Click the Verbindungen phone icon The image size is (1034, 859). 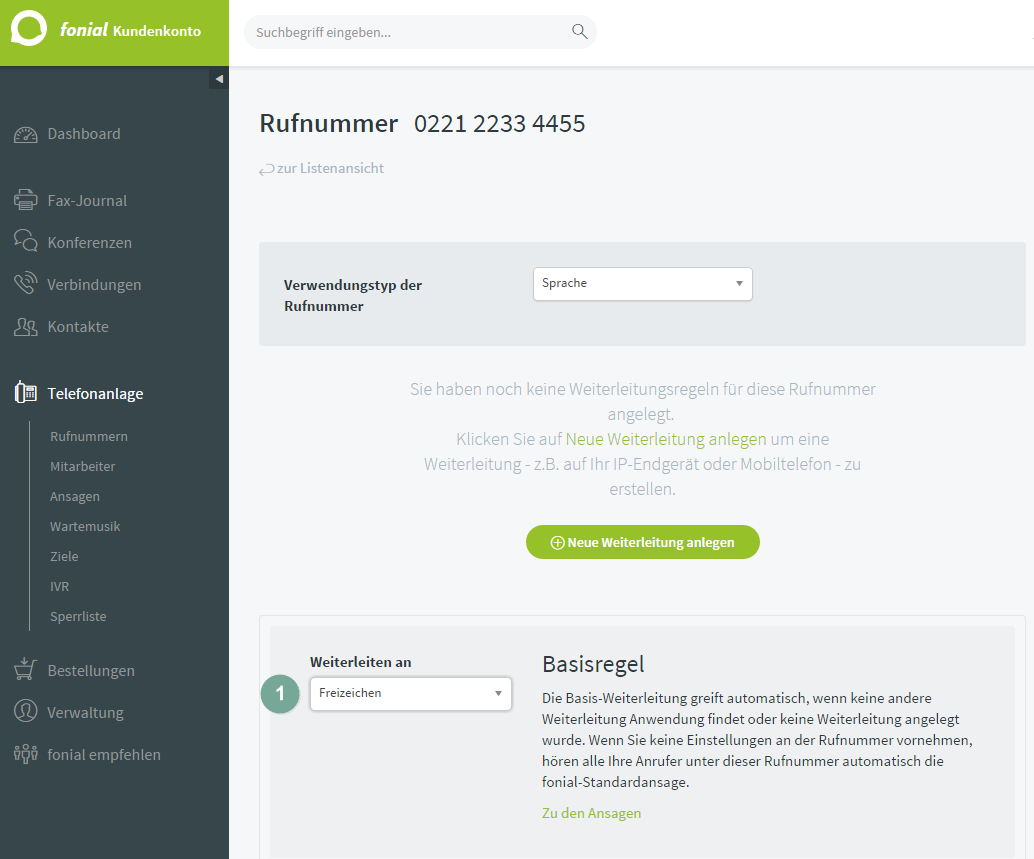[26, 283]
